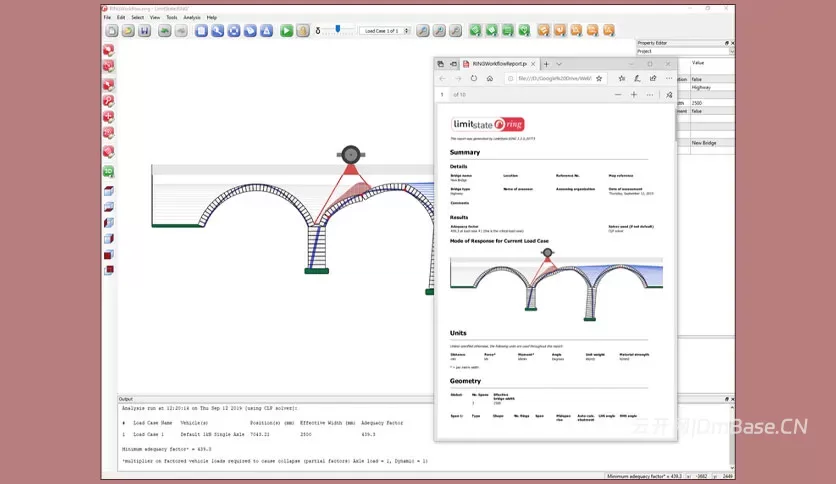Click the blue four-arrows toolbar icon
Screen dimensions: 836x484
234,31
